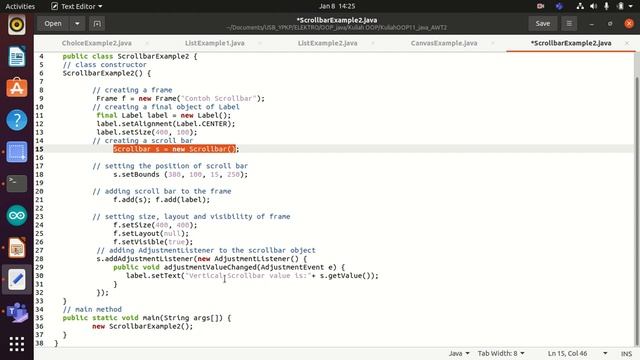Viewport: 640px width, 360px height.
Task: Click the Open button
Action: (53, 24)
